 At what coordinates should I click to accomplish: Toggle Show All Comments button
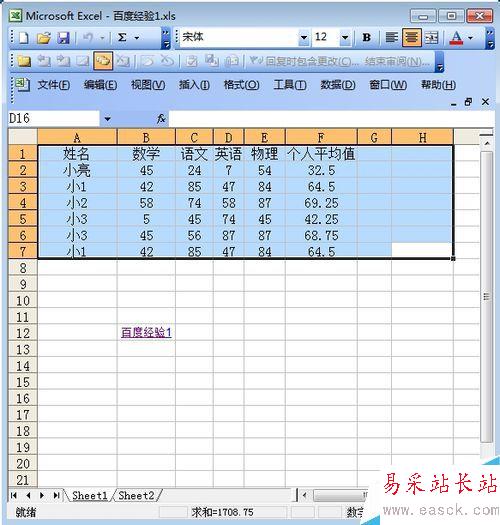(x=103, y=61)
